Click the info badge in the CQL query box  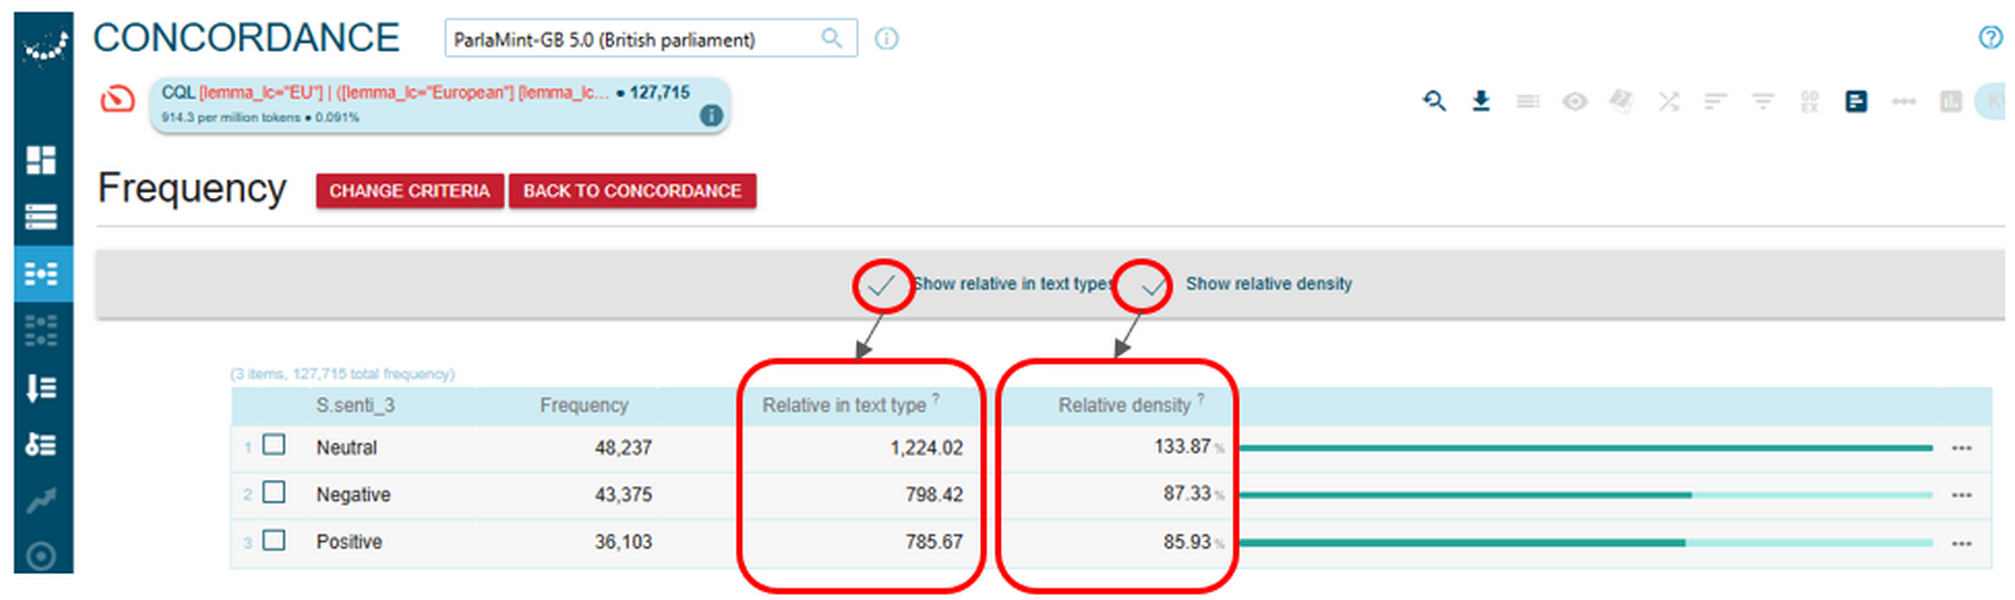click(x=711, y=116)
